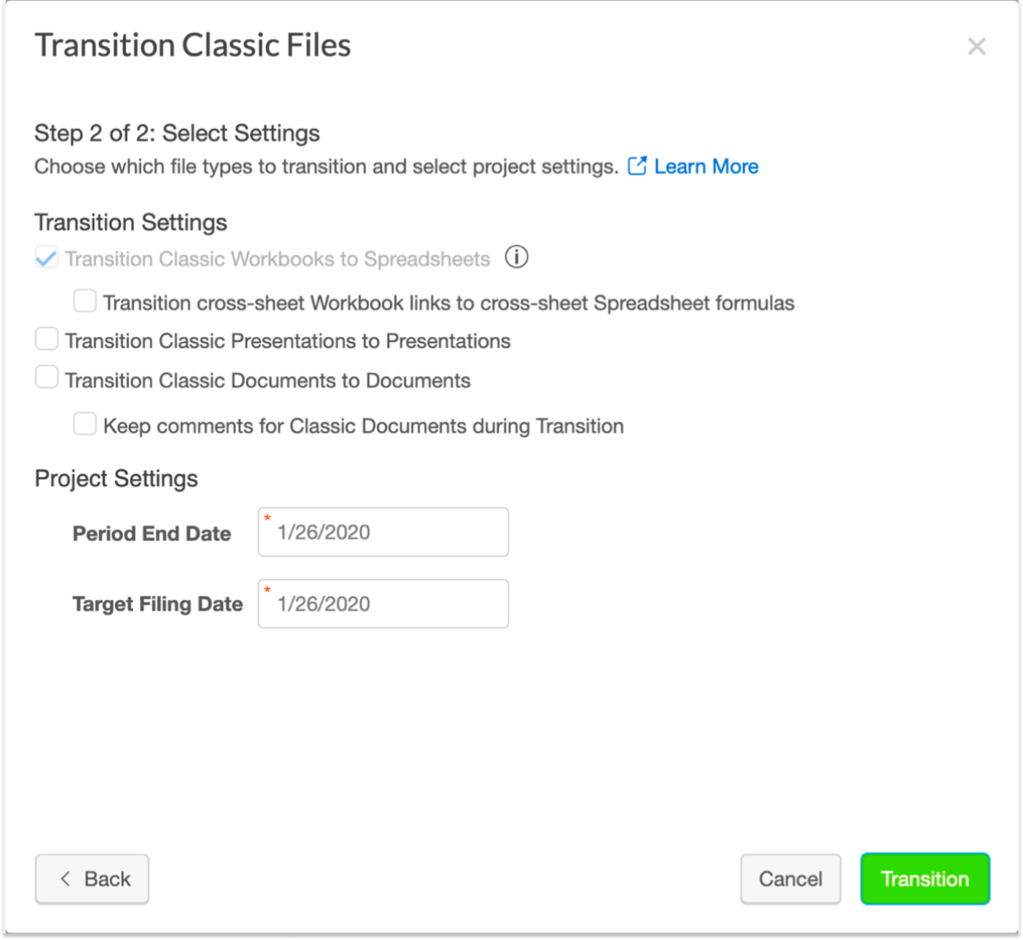The image size is (1023, 940).
Task: Go back with the Back button
Action: (x=92, y=879)
